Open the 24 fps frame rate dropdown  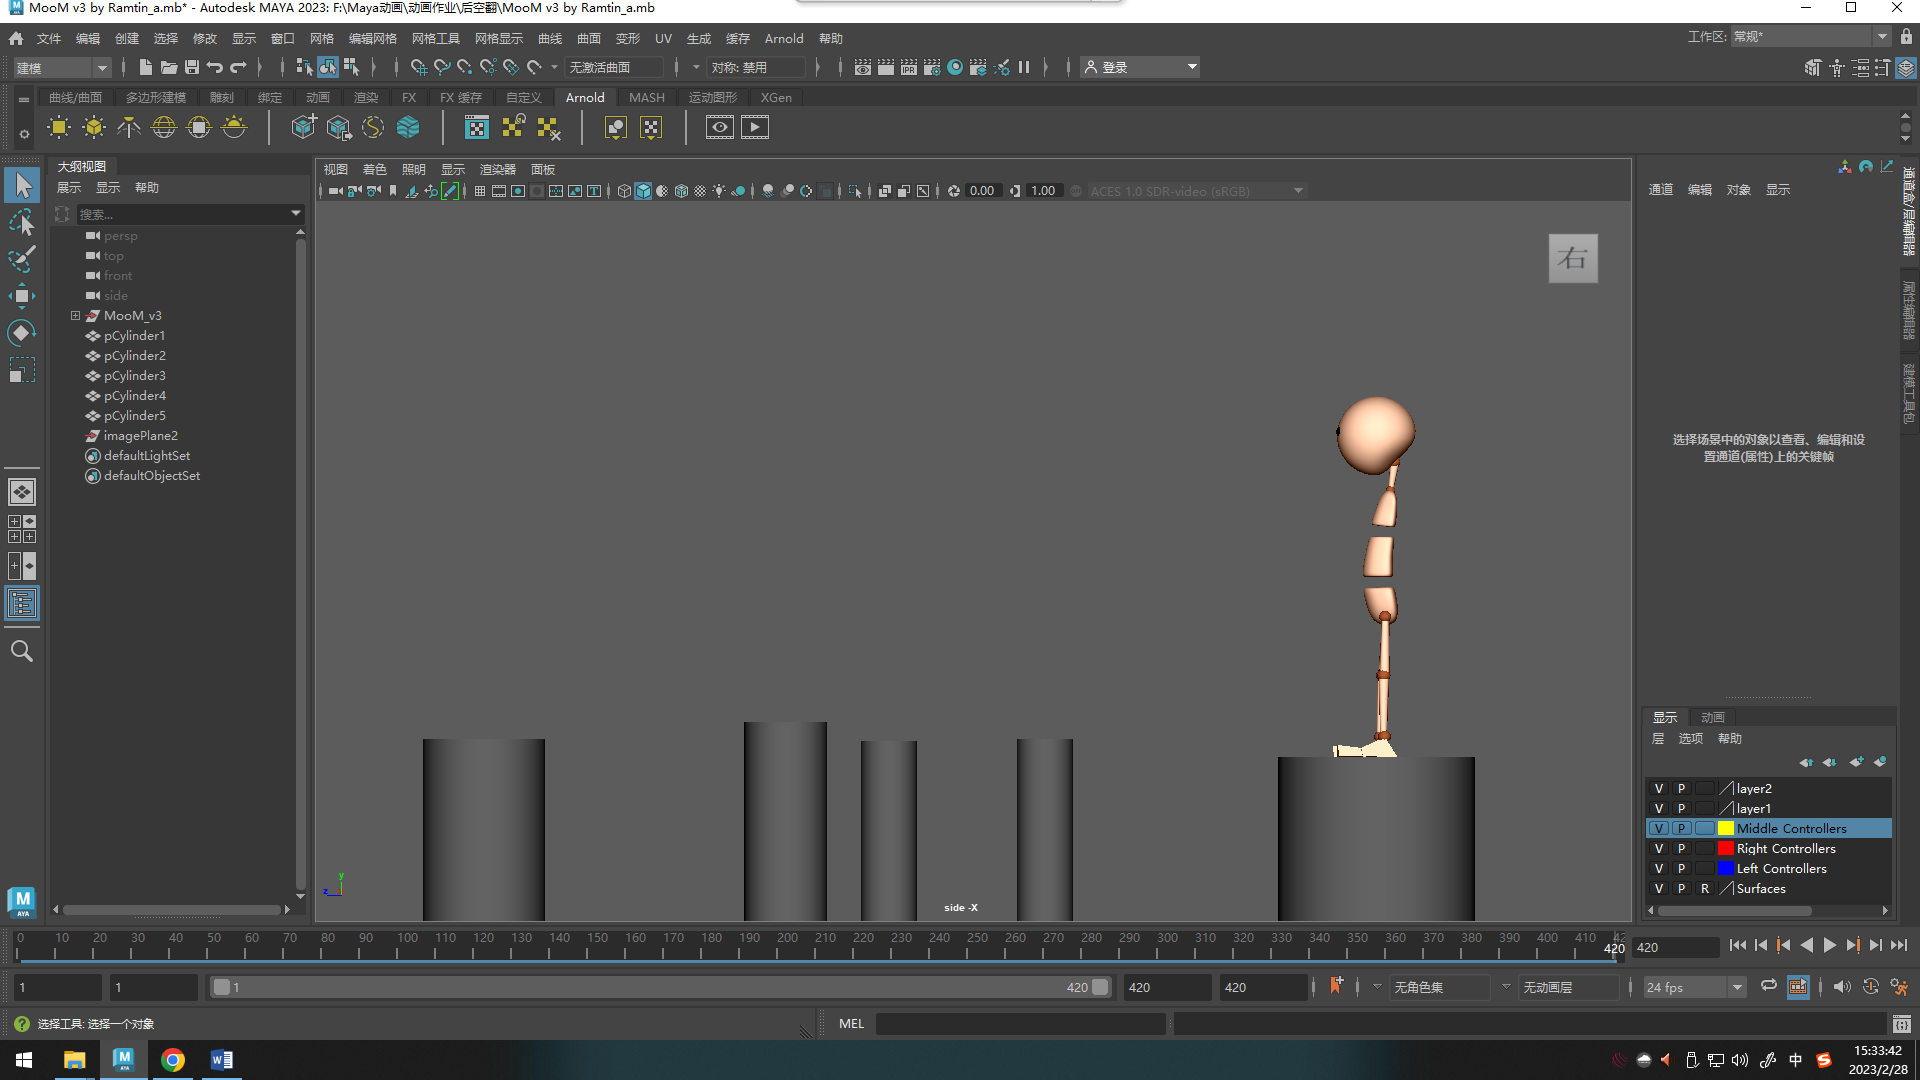1737,987
